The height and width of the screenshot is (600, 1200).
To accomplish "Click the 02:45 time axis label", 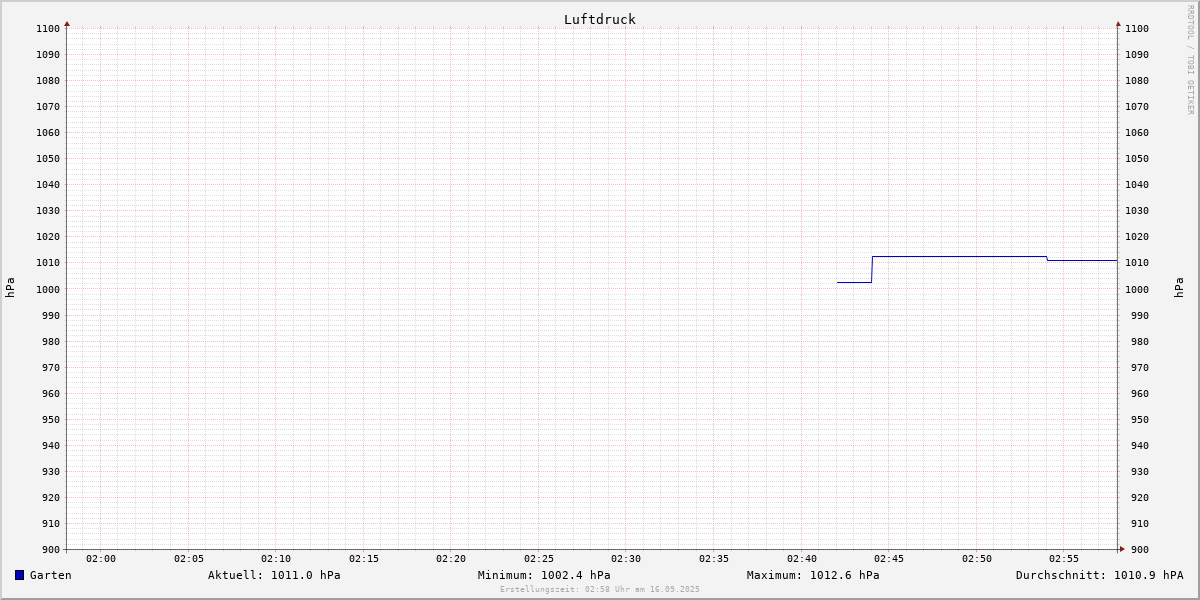I will pyautogui.click(x=889, y=559).
